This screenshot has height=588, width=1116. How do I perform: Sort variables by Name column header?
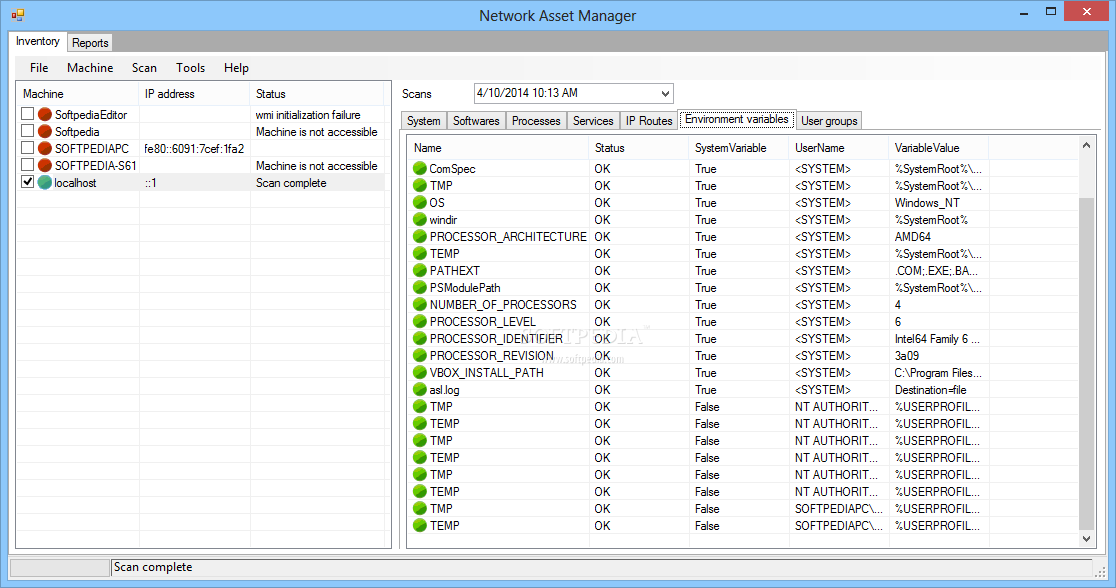(498, 148)
